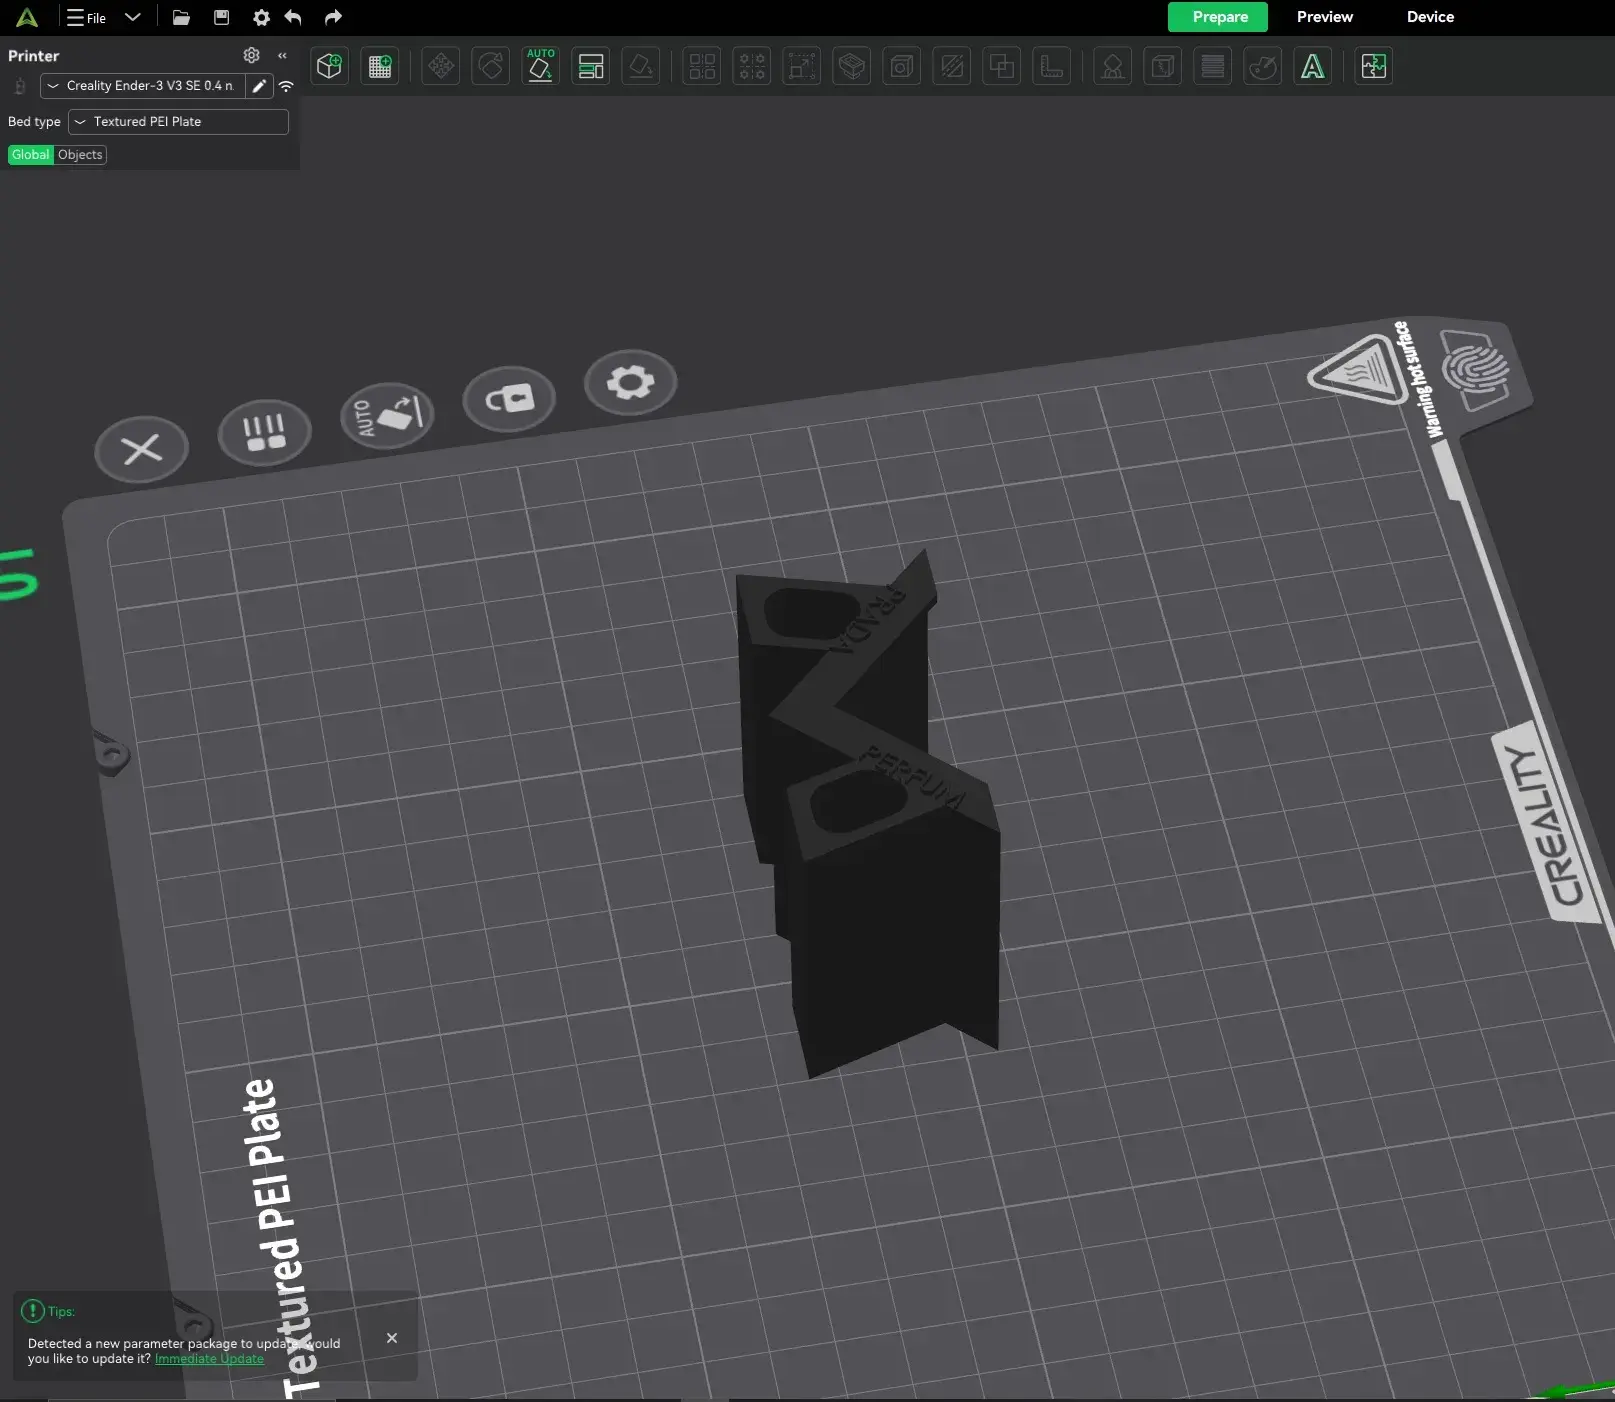This screenshot has width=1615, height=1402.
Task: Expand the Creality Ender-3 printer dropdown
Action: pos(142,86)
